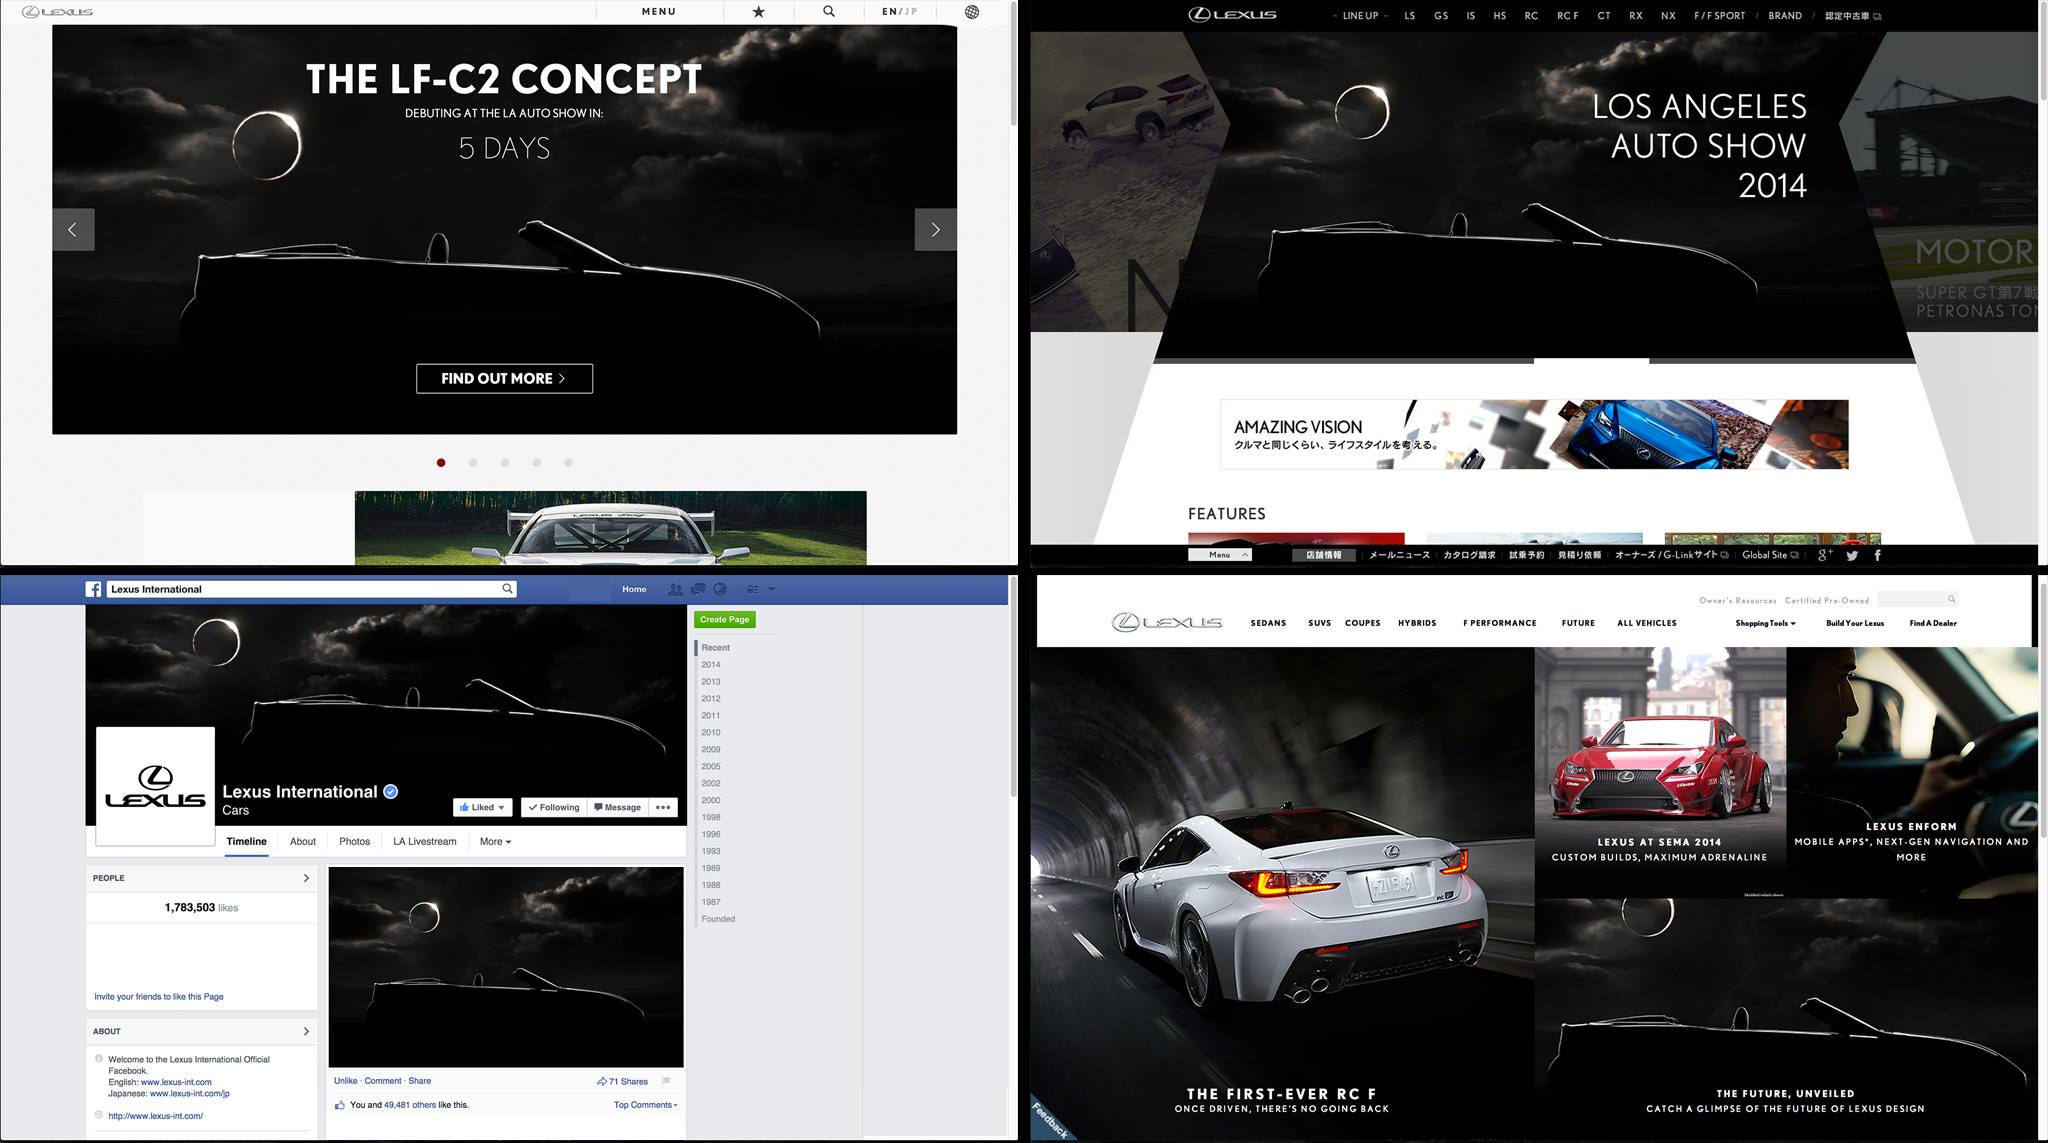Screen dimensions: 2048x1143
Task: Select third carousel dot under LF-C2 banner
Action: pyautogui.click(x=505, y=463)
